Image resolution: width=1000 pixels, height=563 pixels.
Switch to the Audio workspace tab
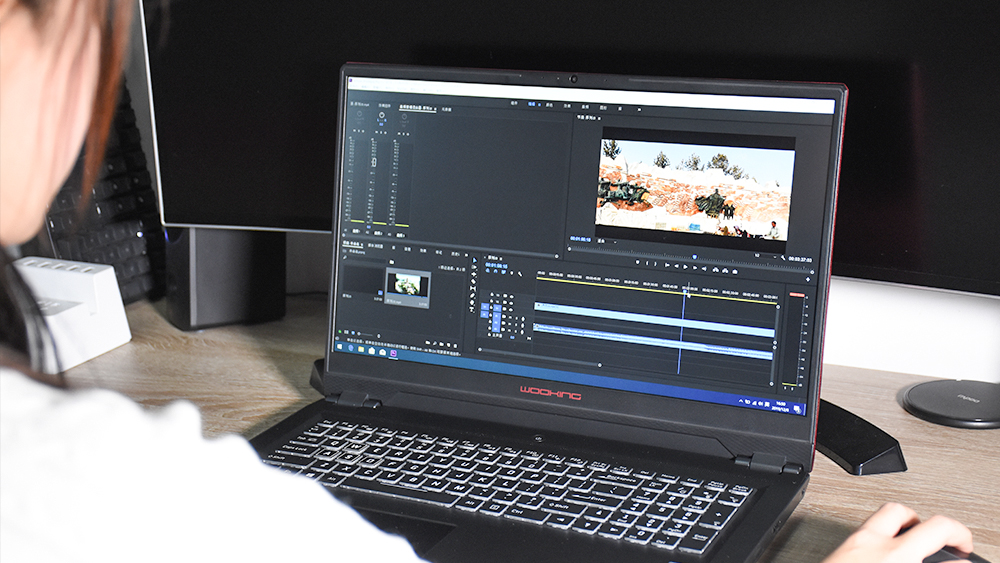(x=585, y=106)
